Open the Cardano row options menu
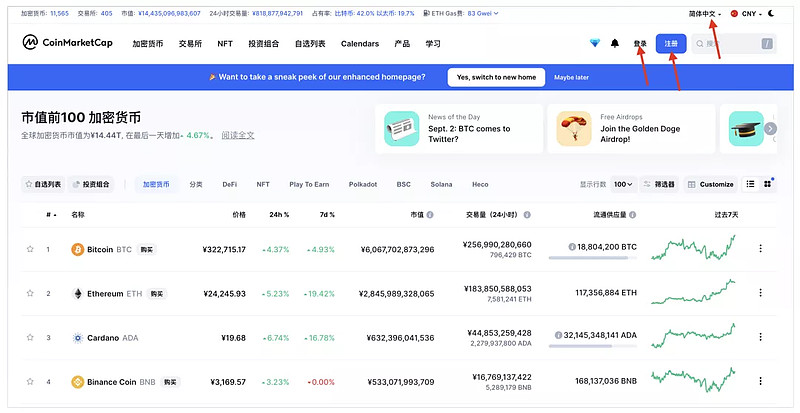Image resolution: width=800 pixels, height=413 pixels. [x=760, y=337]
